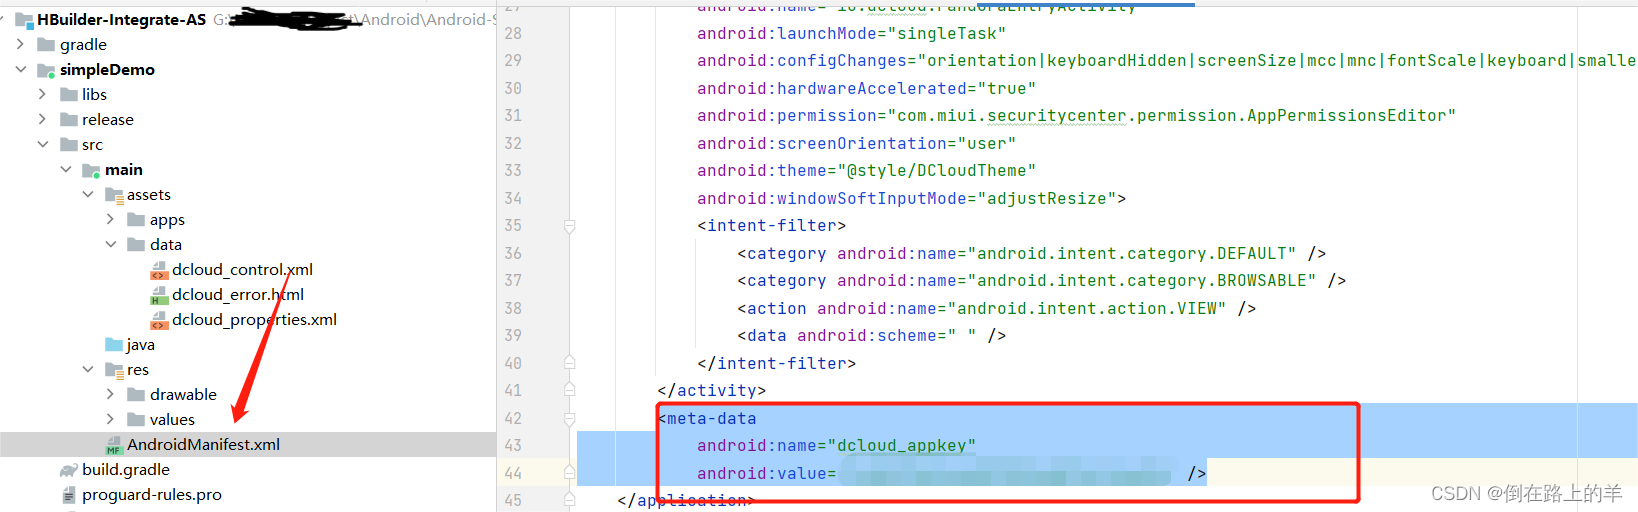The height and width of the screenshot is (512, 1638).
Task: Click the apps folder icon
Action: tap(136, 219)
